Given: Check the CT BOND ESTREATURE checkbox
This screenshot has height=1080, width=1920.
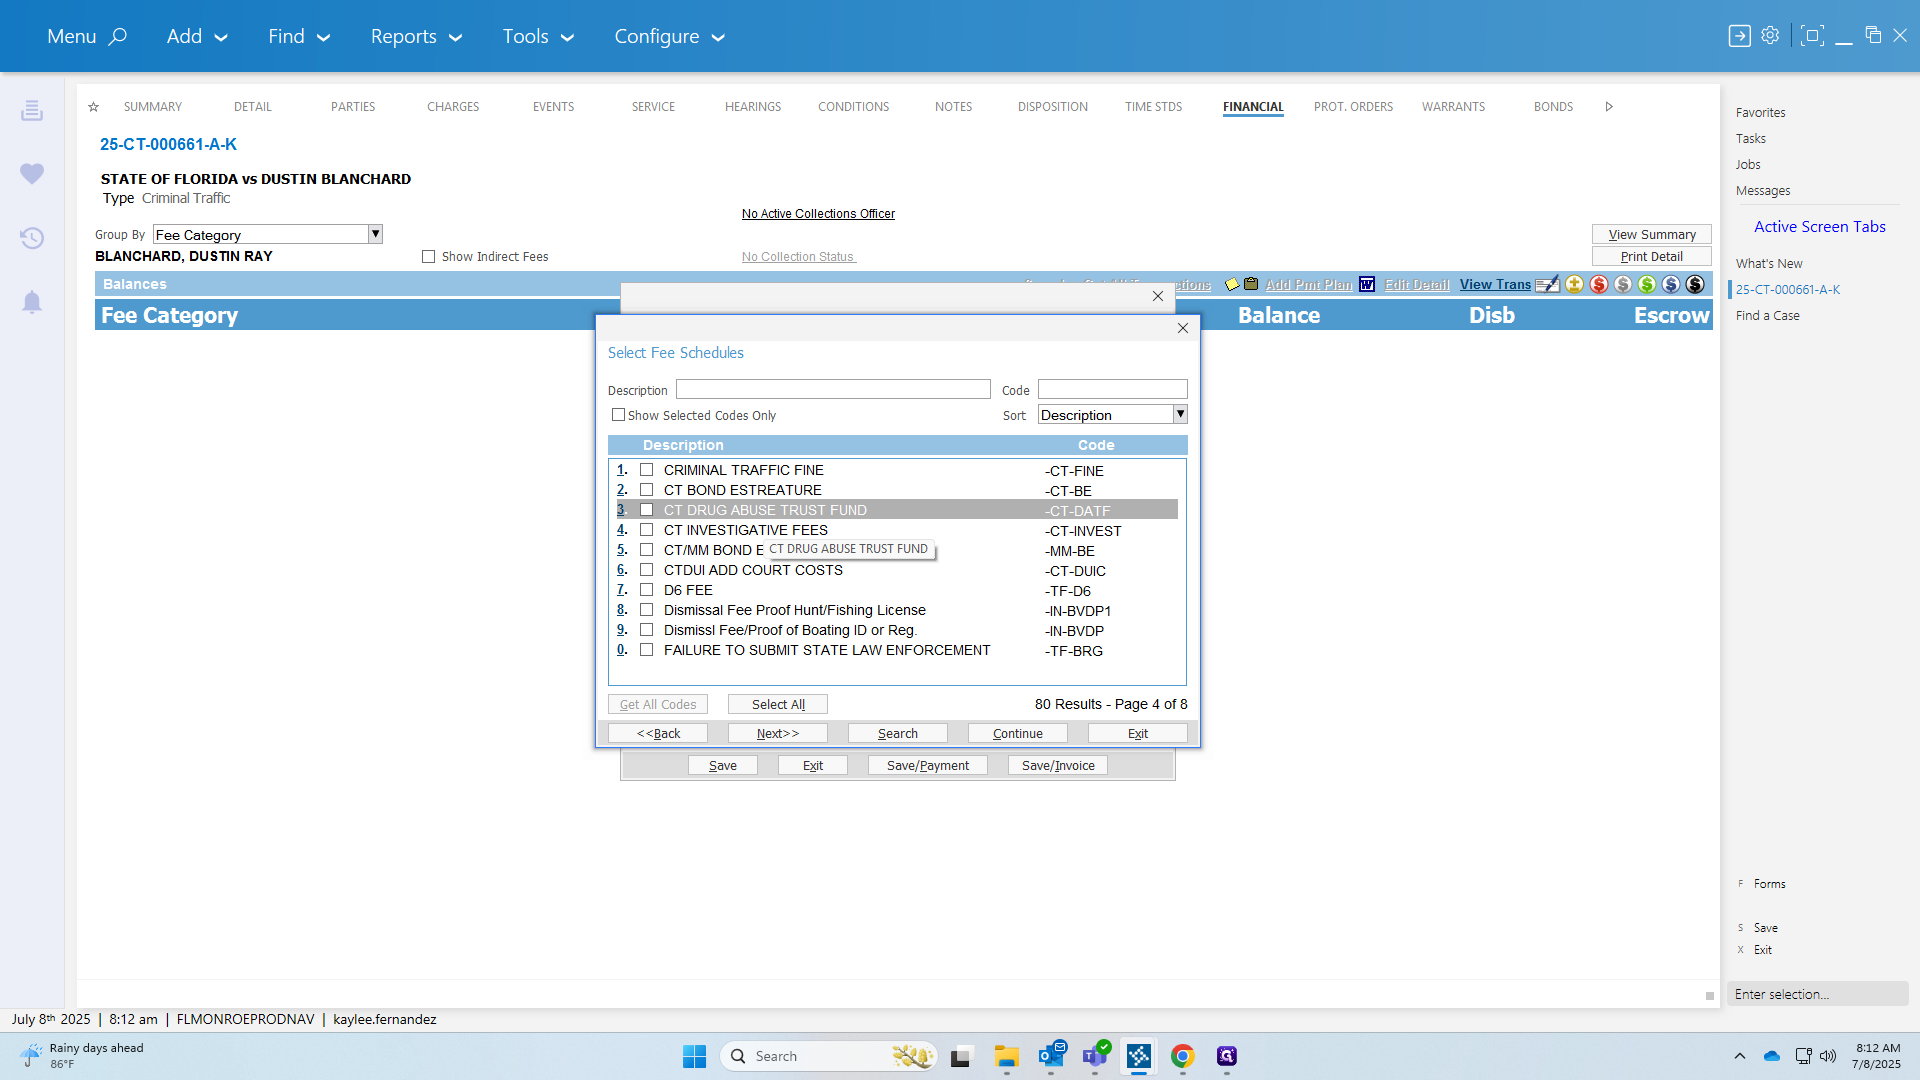Looking at the screenshot, I should [x=646, y=490].
